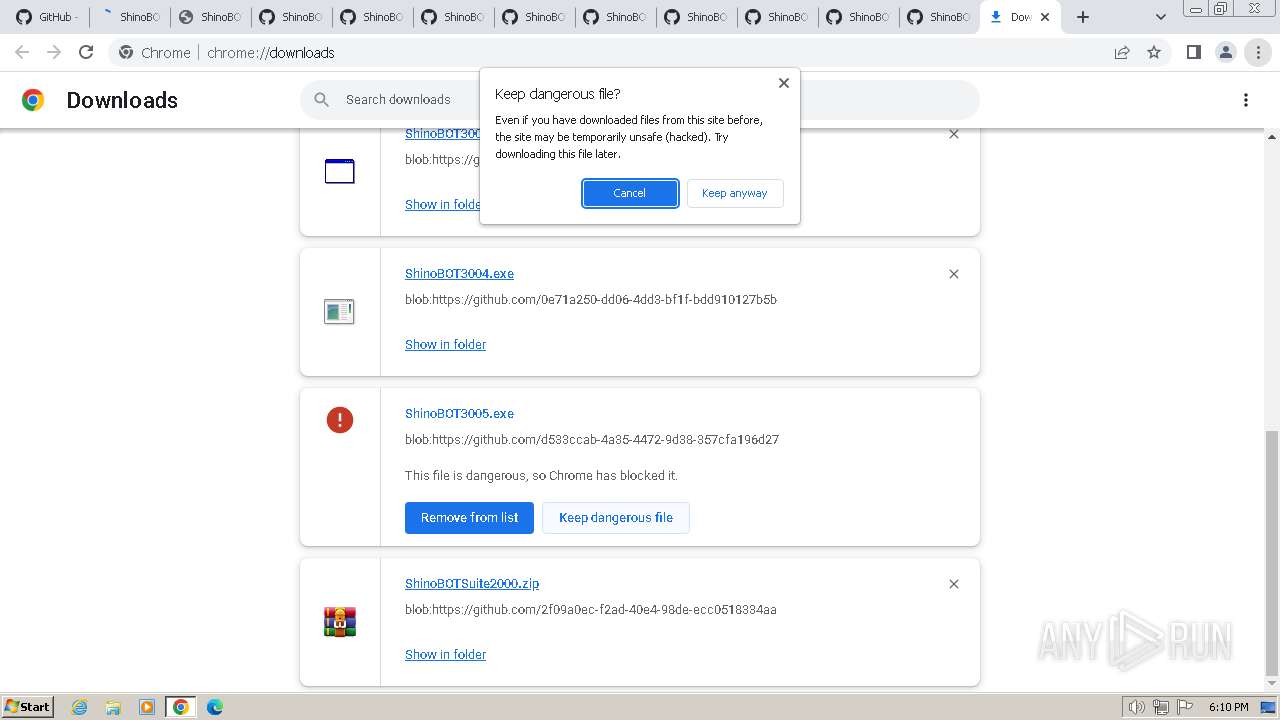Viewport: 1280px width, 720px height.
Task: Show ShinoBOTSuite2000.zip in folder
Action: point(445,654)
